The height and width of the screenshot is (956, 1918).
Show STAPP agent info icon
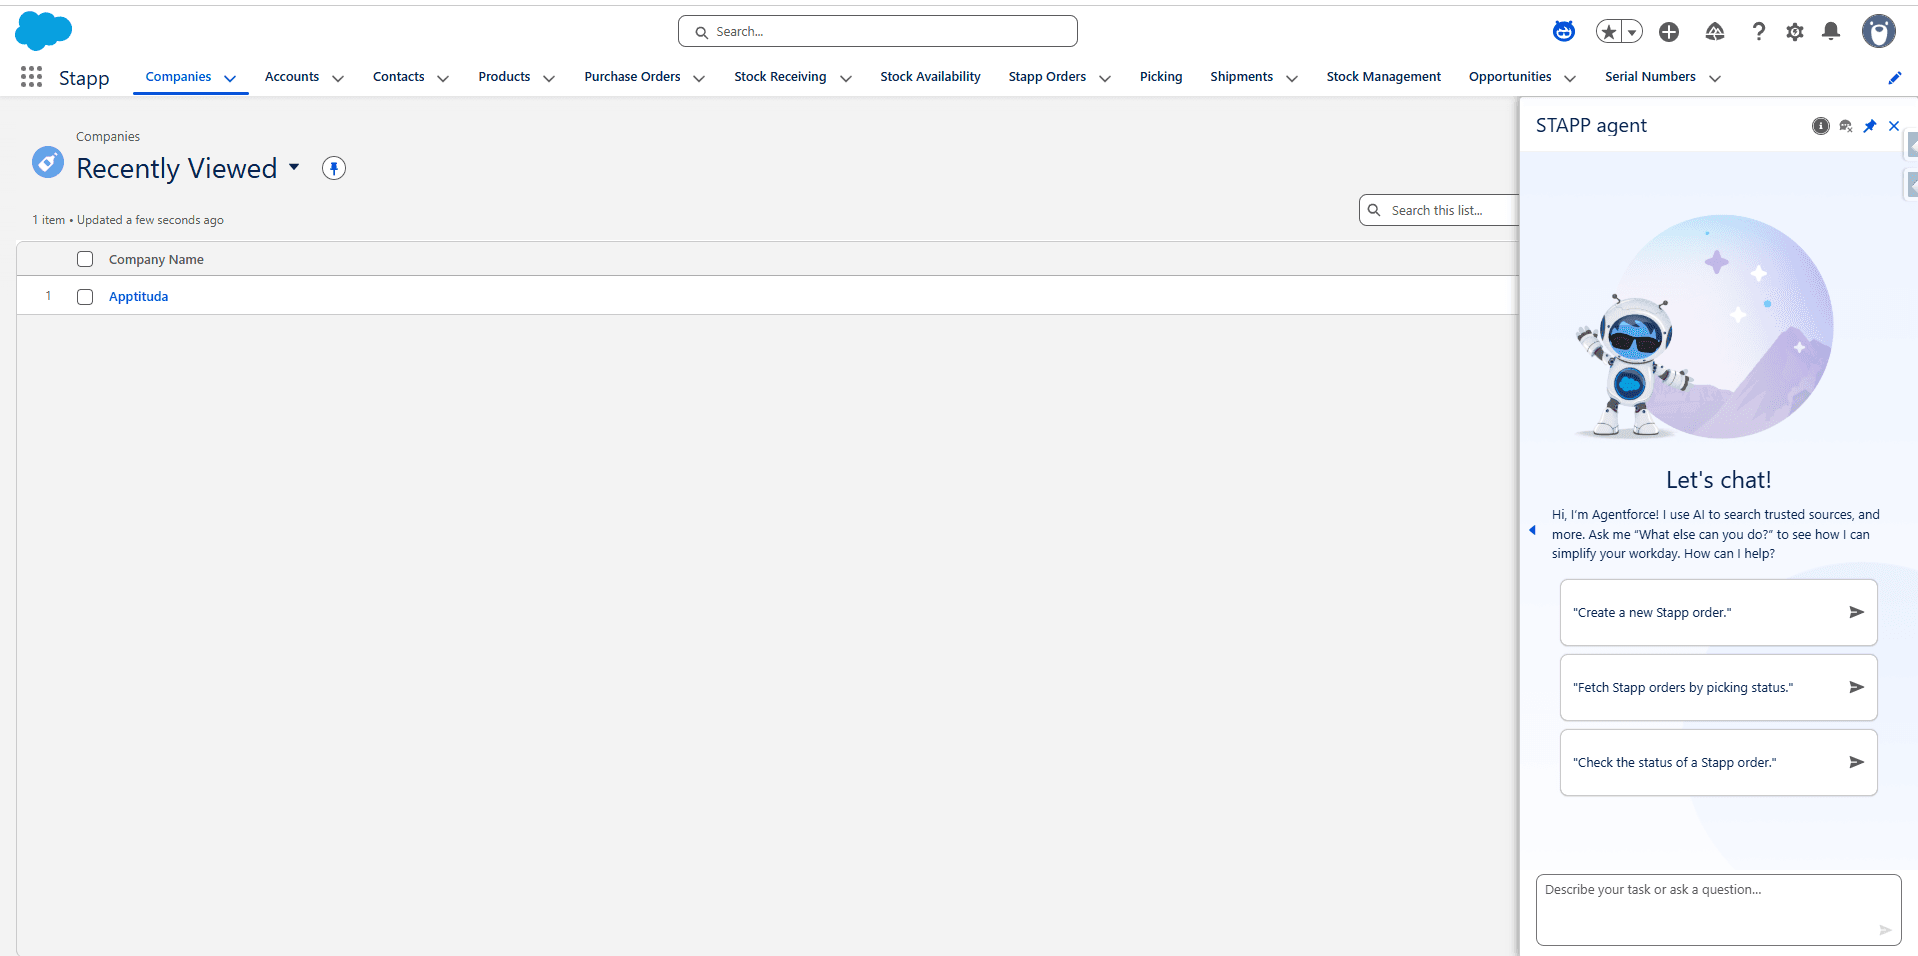pos(1821,126)
